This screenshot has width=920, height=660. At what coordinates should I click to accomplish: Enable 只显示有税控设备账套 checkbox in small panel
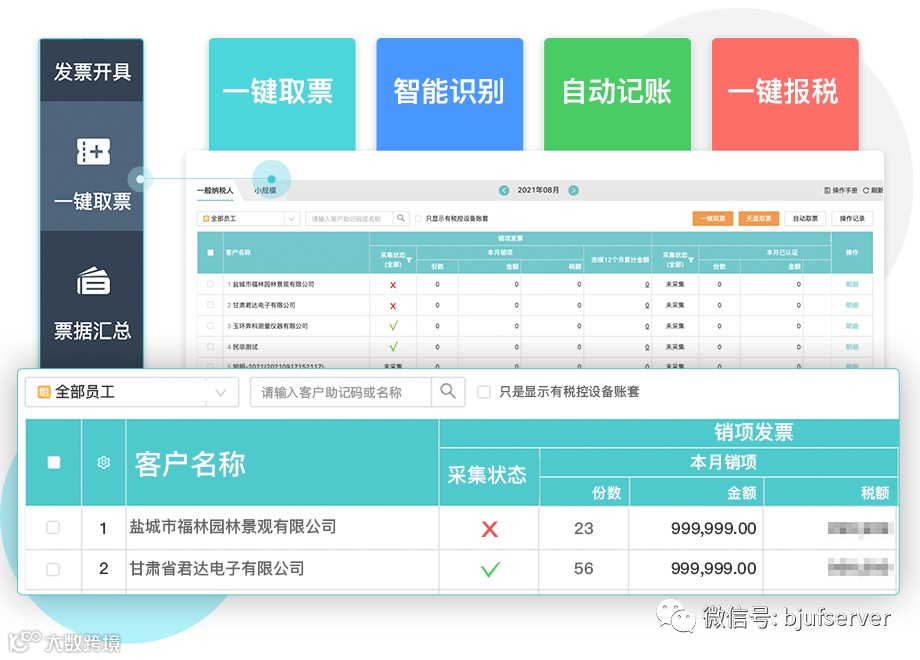418,218
